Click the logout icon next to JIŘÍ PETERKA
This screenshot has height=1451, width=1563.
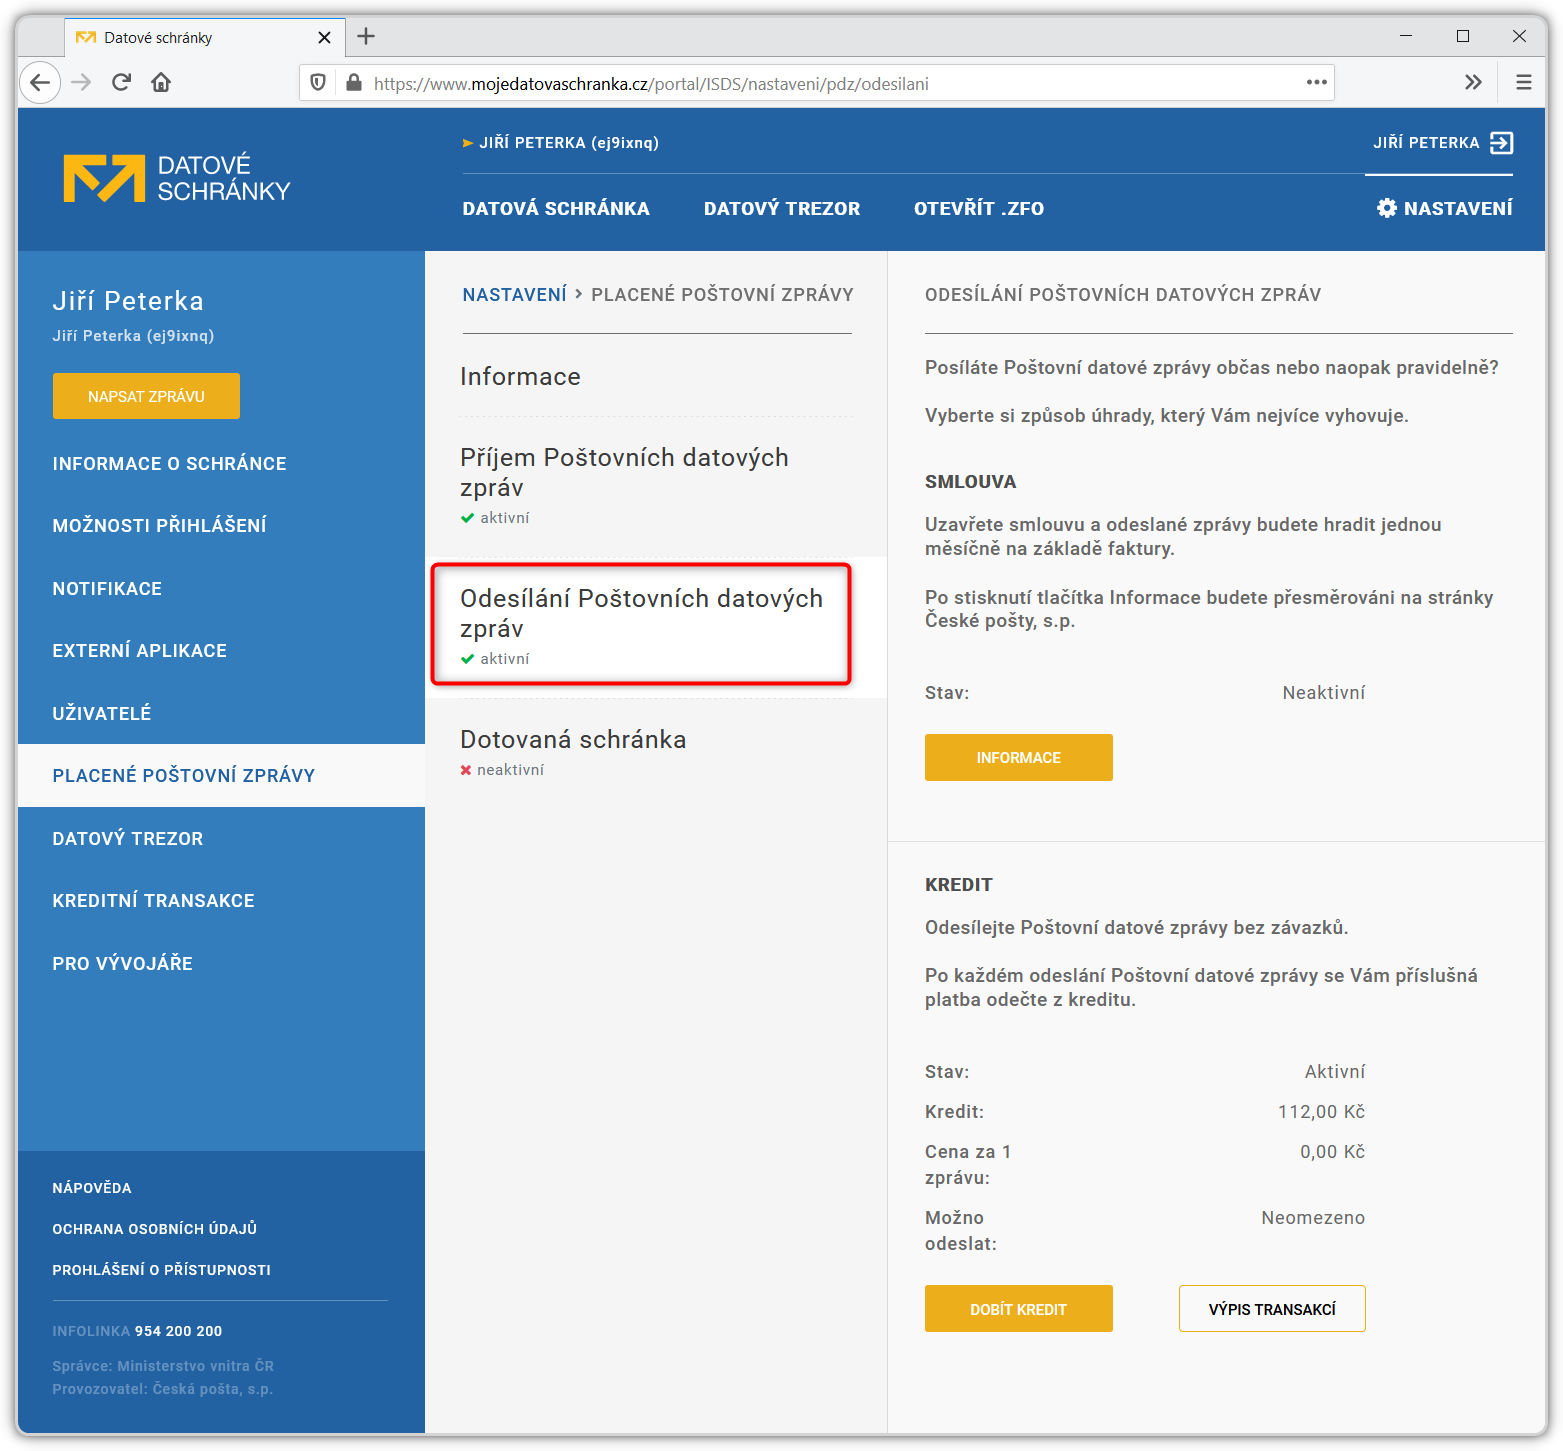point(1501,143)
